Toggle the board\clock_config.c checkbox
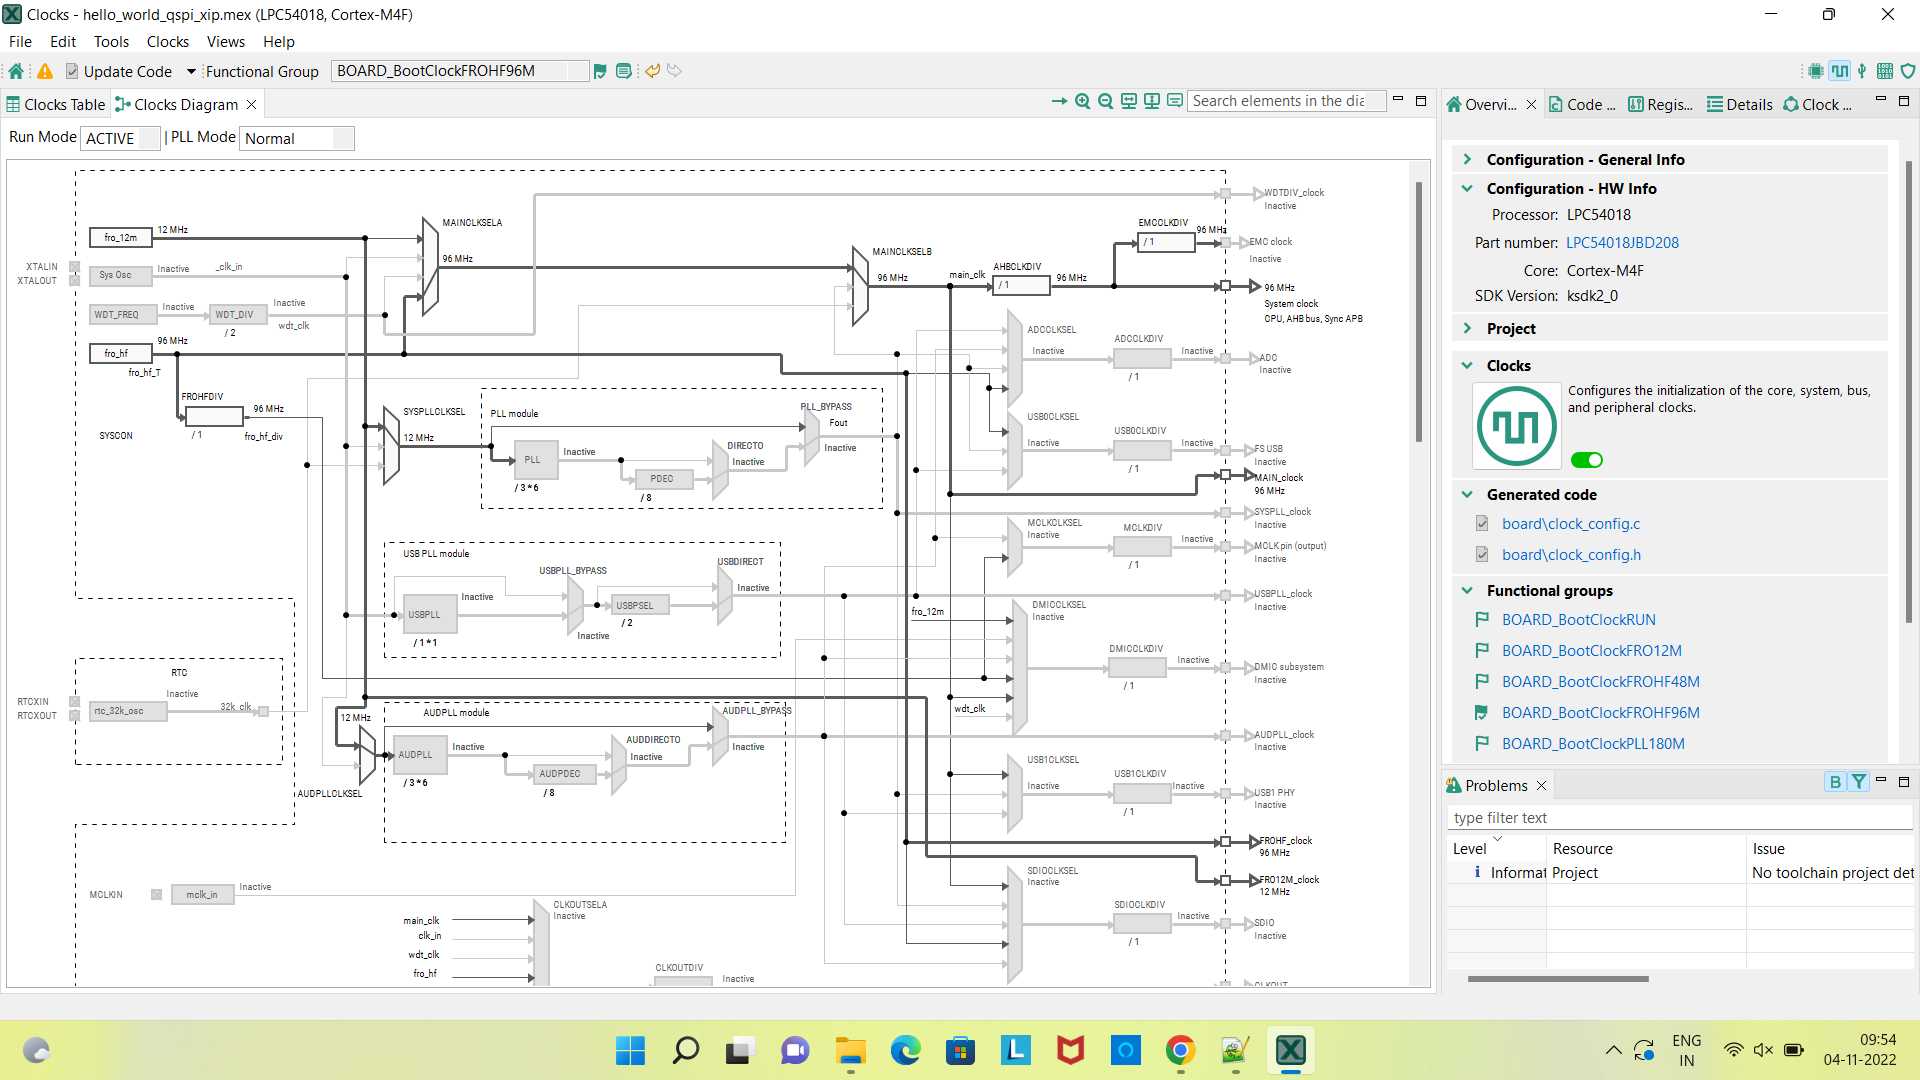The width and height of the screenshot is (1920, 1080). point(1482,523)
